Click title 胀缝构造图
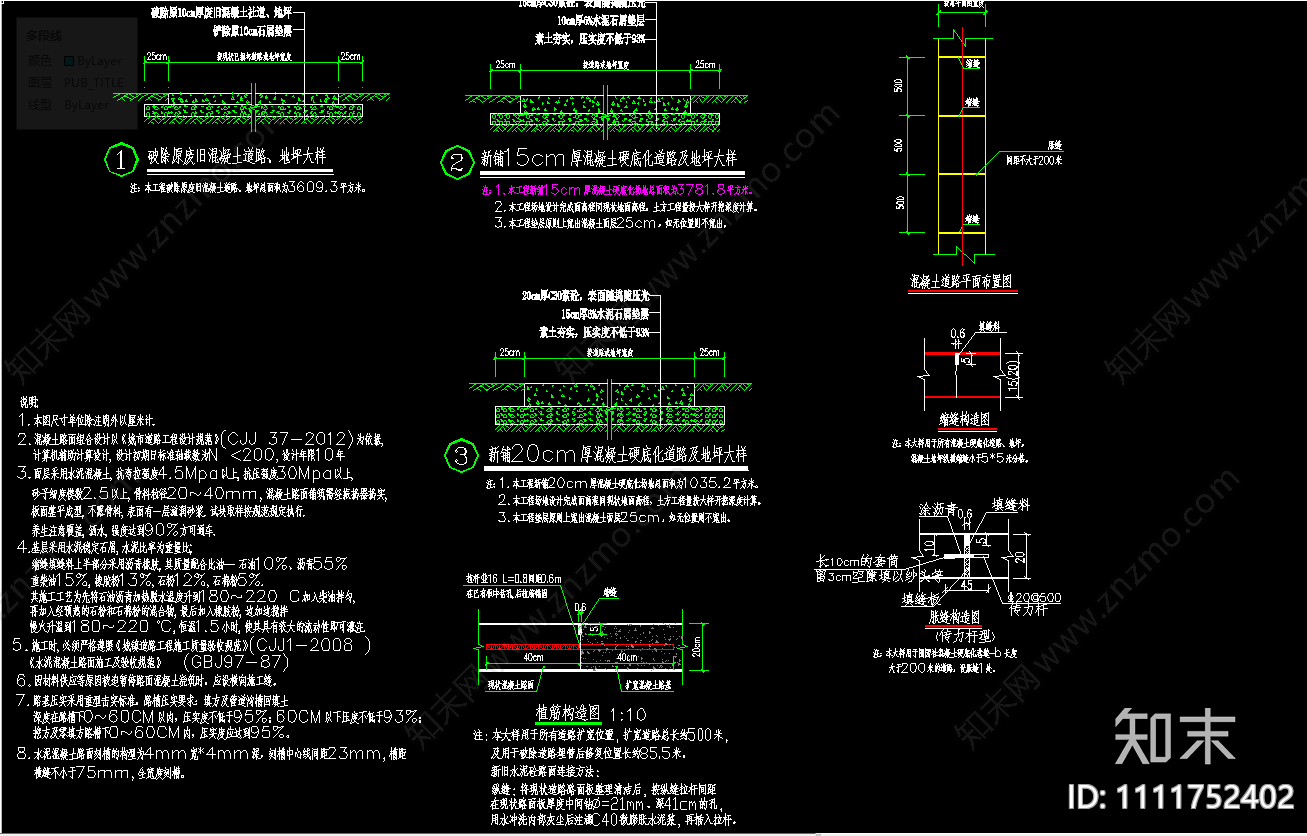This screenshot has height=836, width=1307. 956,616
